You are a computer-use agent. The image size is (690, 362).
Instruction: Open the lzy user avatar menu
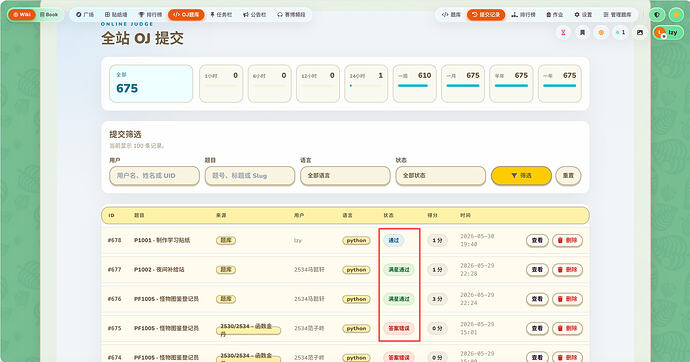click(668, 33)
